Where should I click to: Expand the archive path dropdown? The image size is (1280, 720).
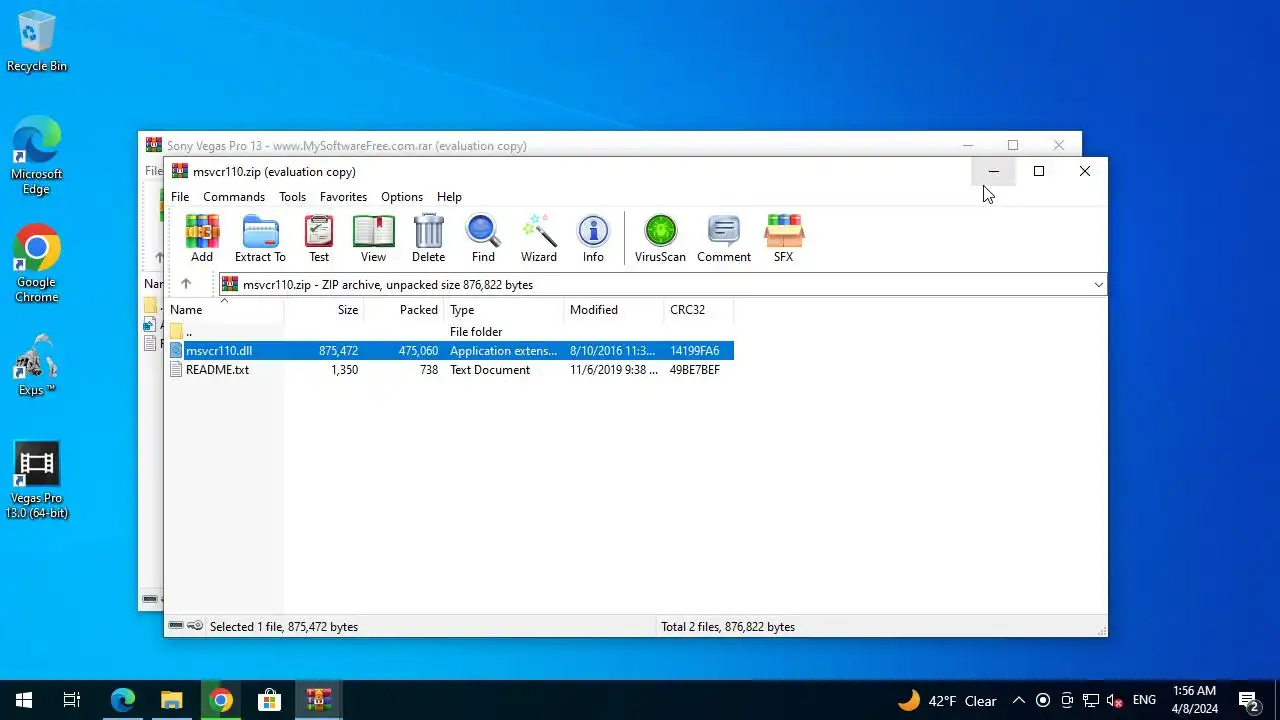[x=1098, y=284]
